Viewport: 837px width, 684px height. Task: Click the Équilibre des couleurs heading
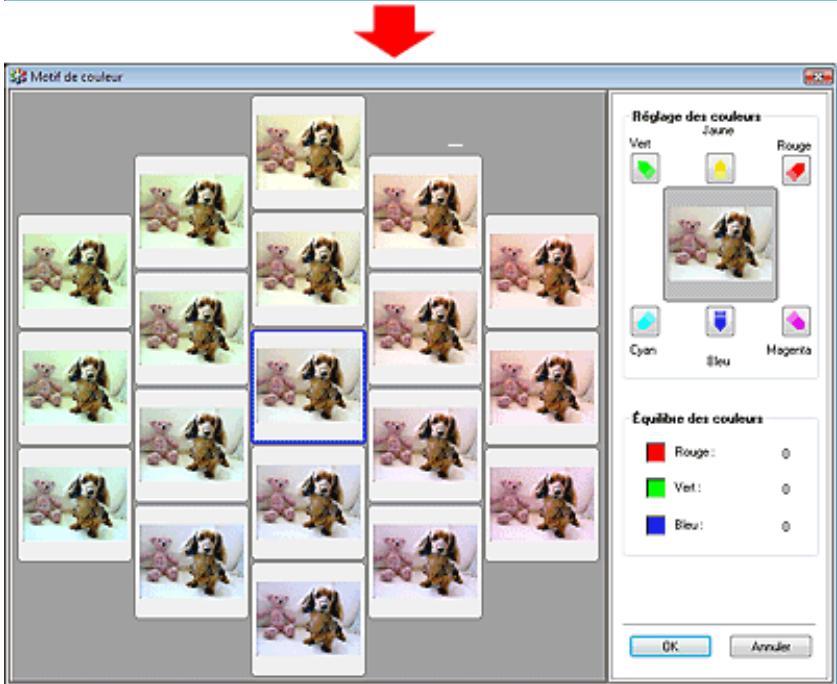697,419
